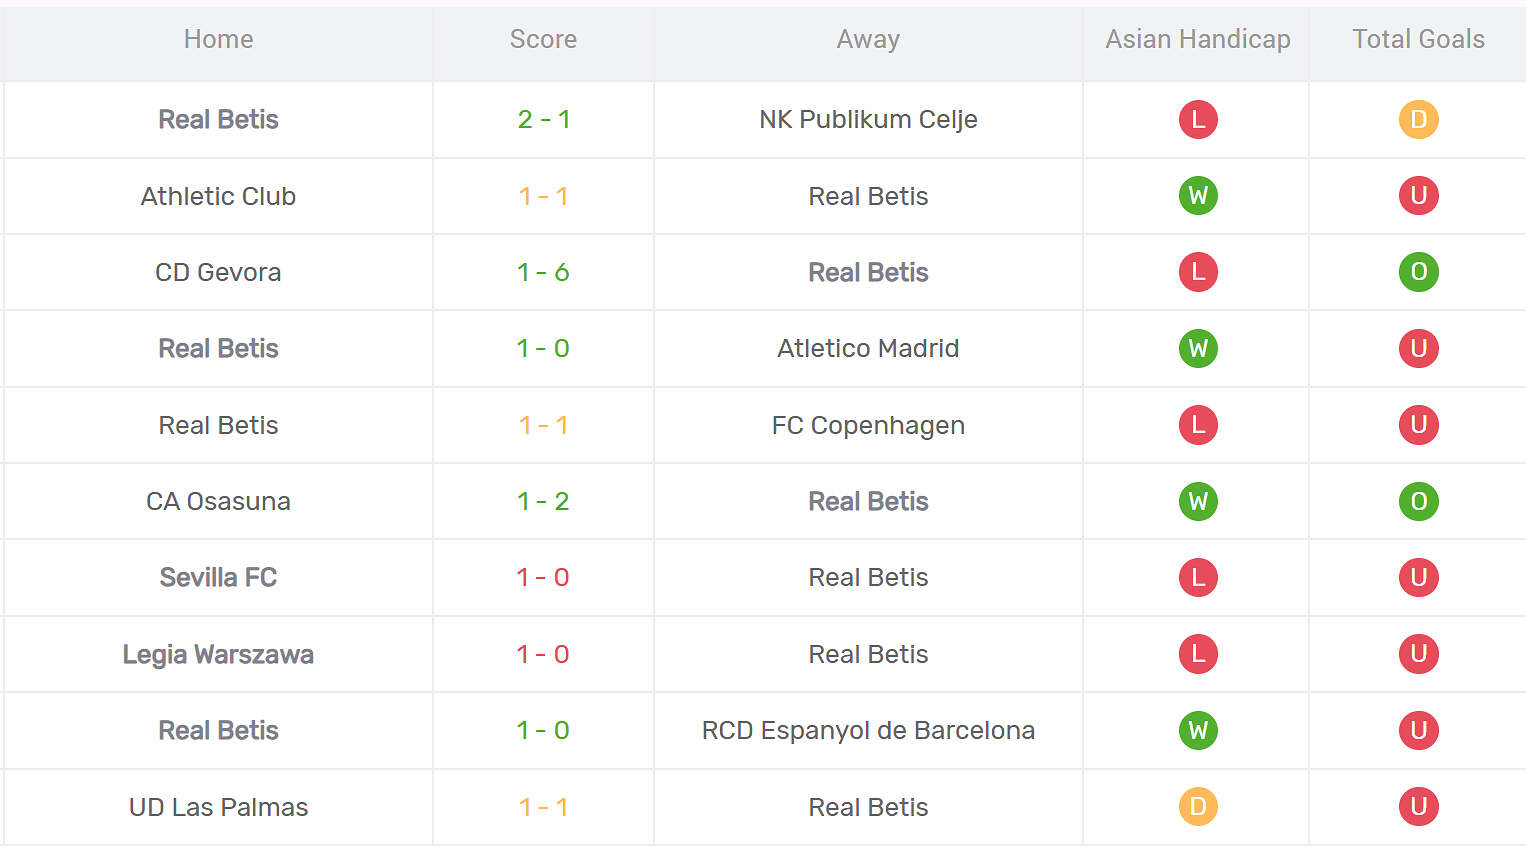Click the W handicap badge in Espanyol row

click(x=1198, y=731)
